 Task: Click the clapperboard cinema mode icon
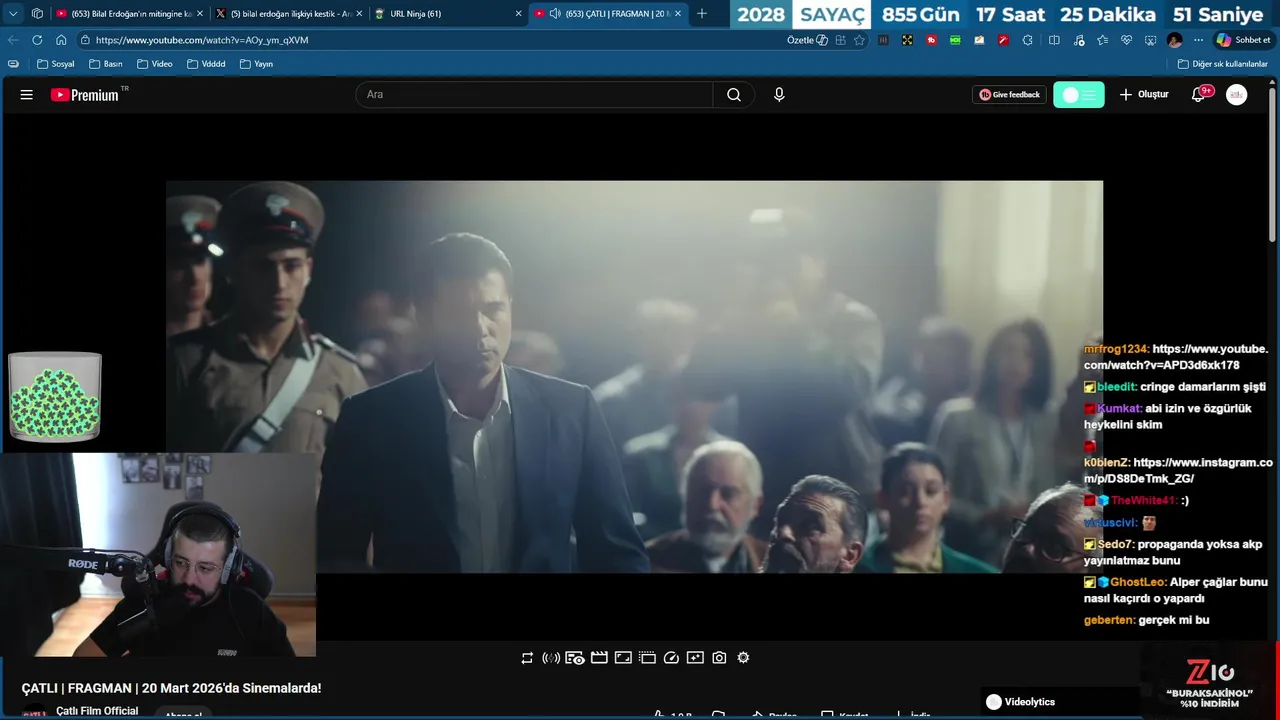click(599, 658)
